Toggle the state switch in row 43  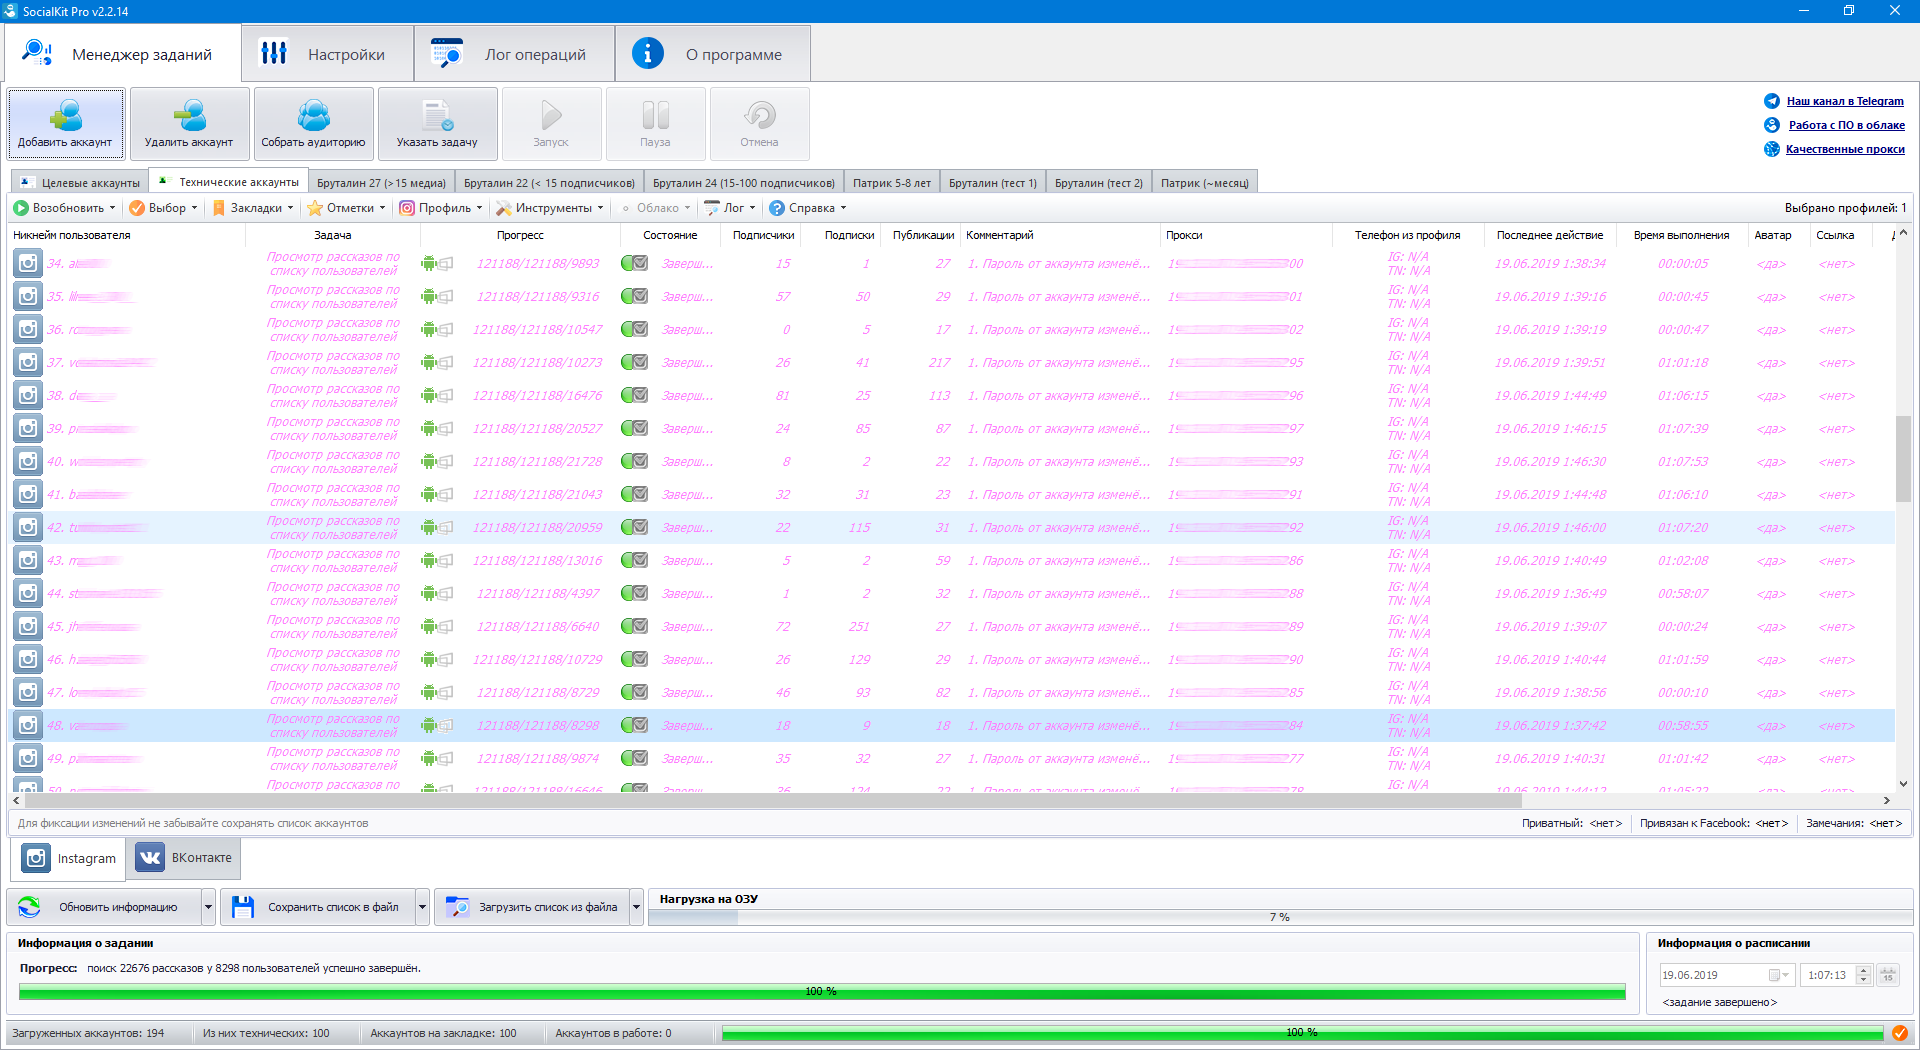coord(634,560)
